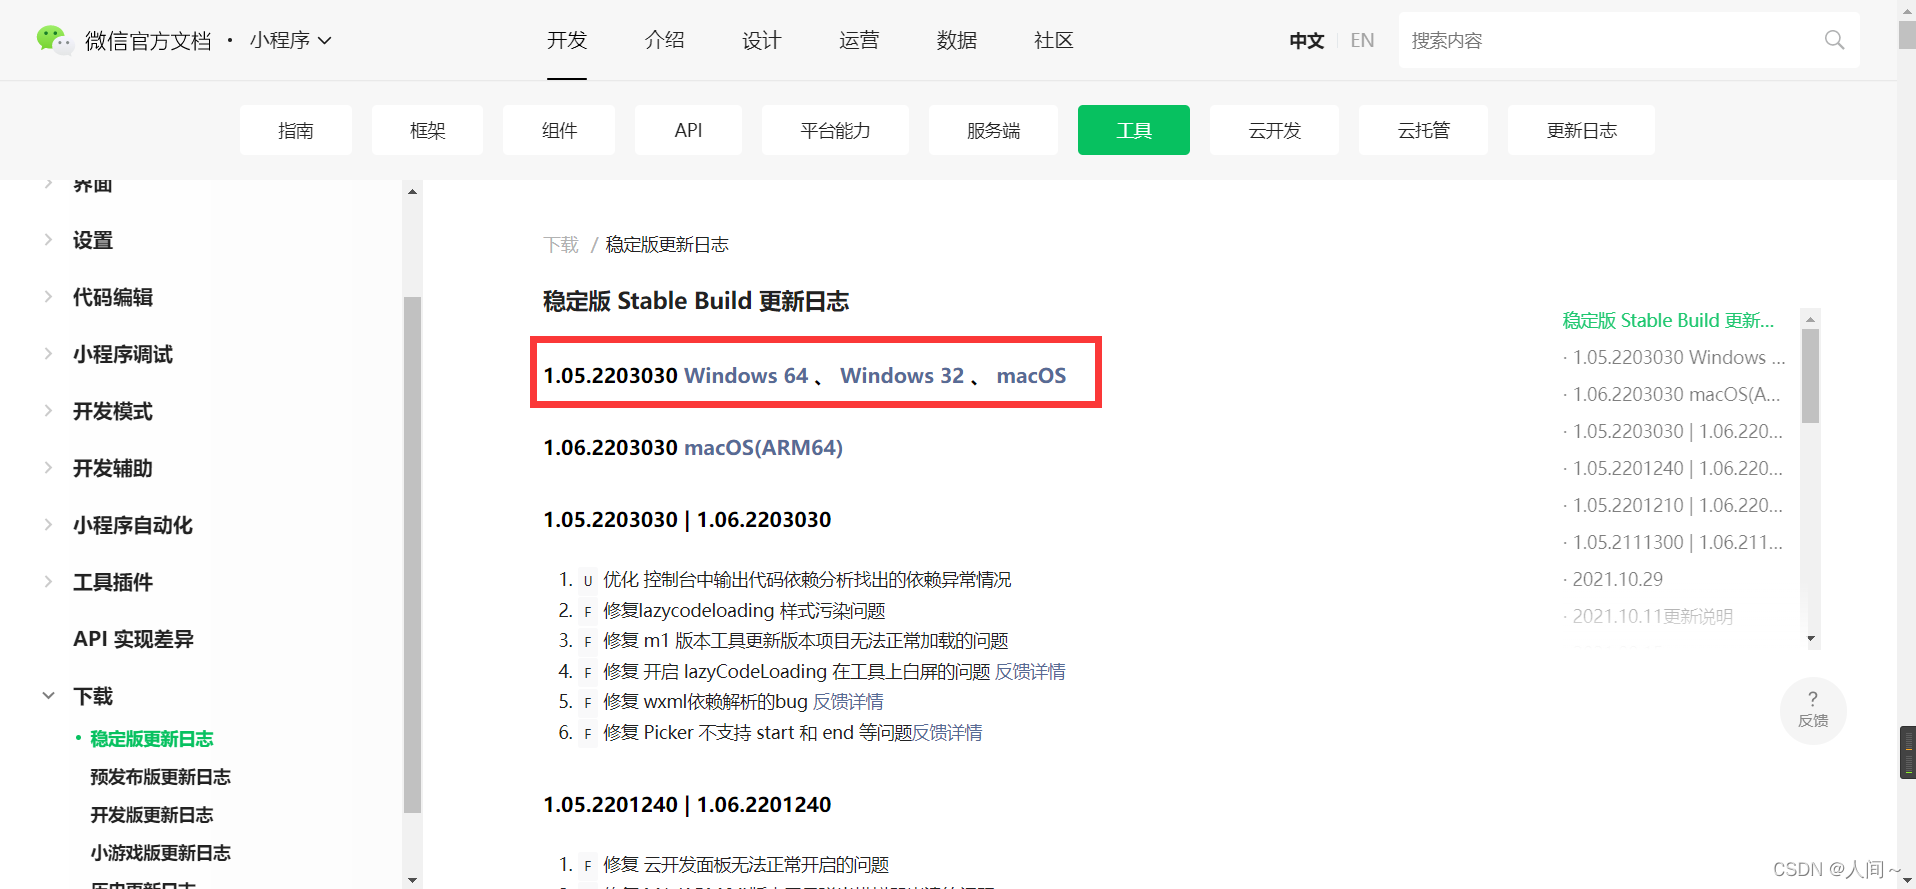Select the 社区 top menu
The width and height of the screenshot is (1916, 889).
click(1054, 40)
